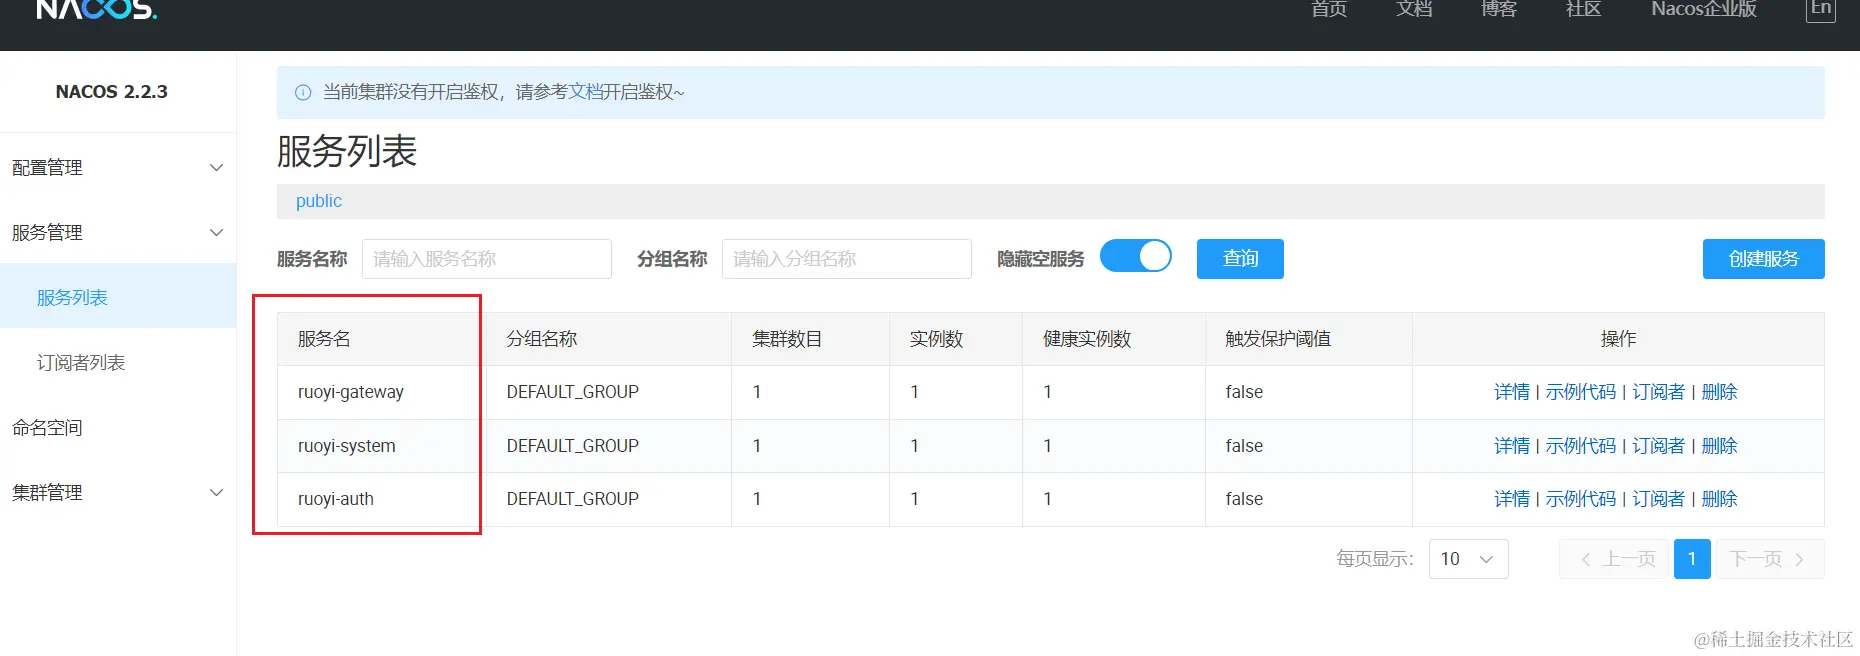Open 详情 for ruoyi-gateway
1860x656 pixels.
pos(1512,392)
